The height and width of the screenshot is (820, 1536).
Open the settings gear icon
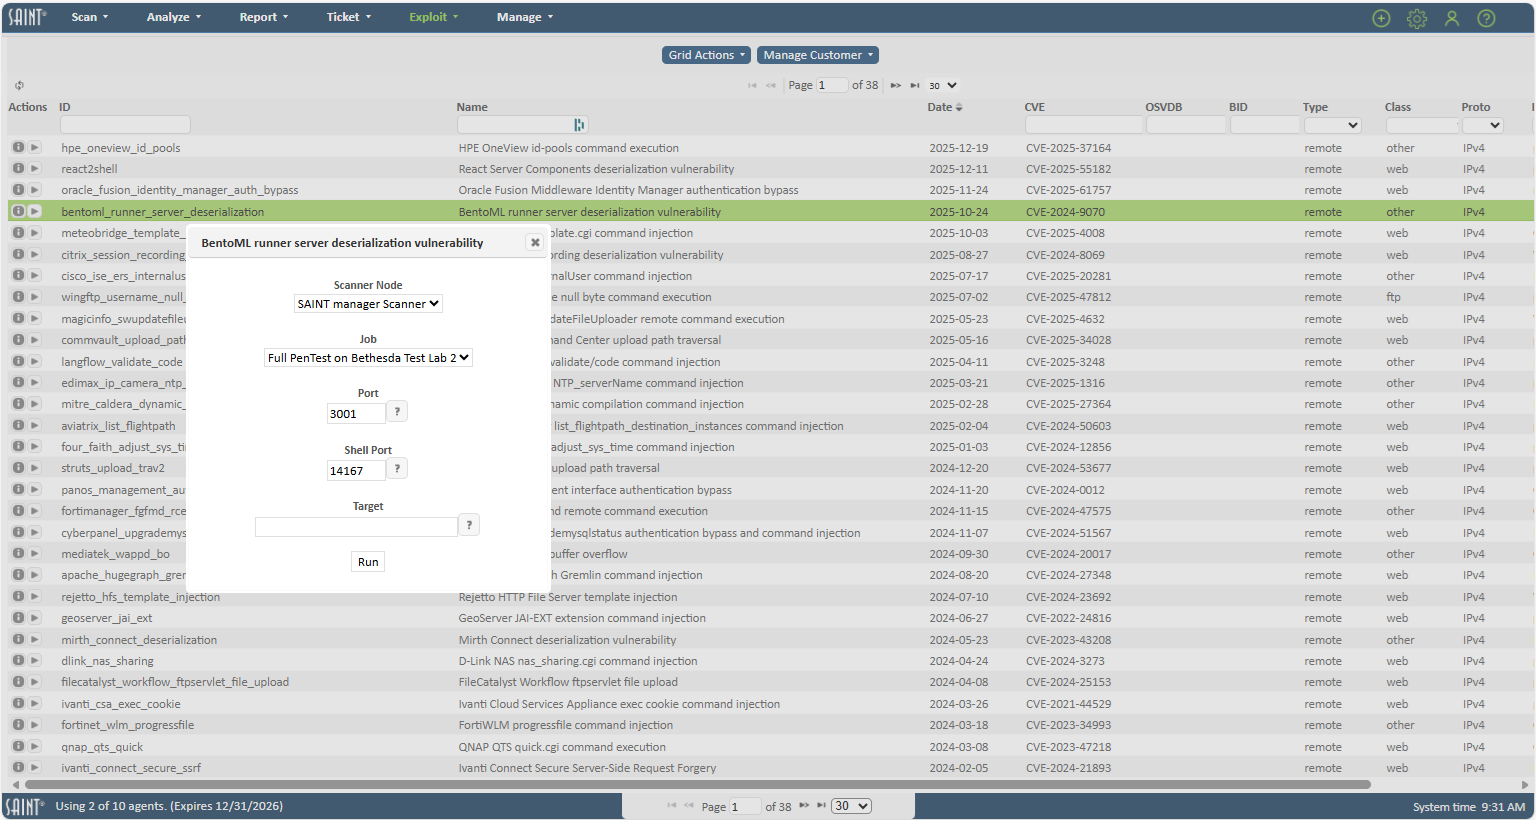tap(1417, 18)
